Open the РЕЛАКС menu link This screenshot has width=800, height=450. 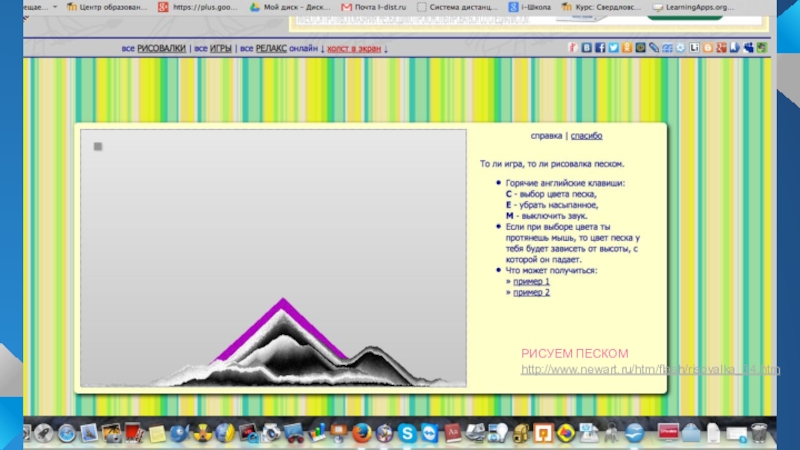(271, 48)
